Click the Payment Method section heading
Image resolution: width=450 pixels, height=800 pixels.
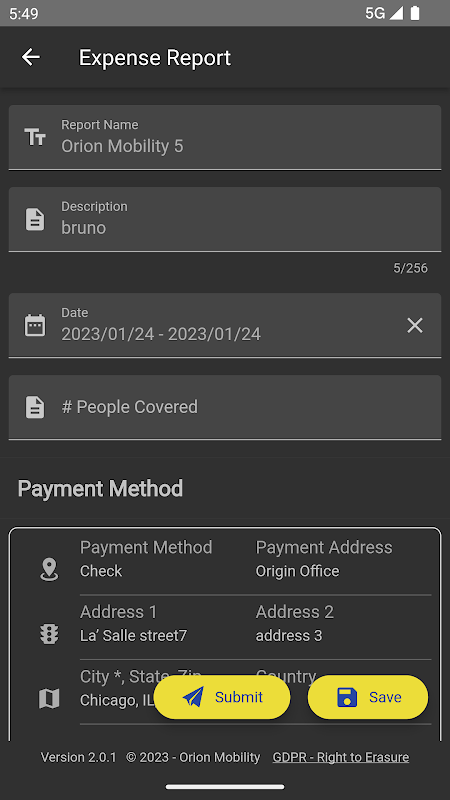[101, 489]
